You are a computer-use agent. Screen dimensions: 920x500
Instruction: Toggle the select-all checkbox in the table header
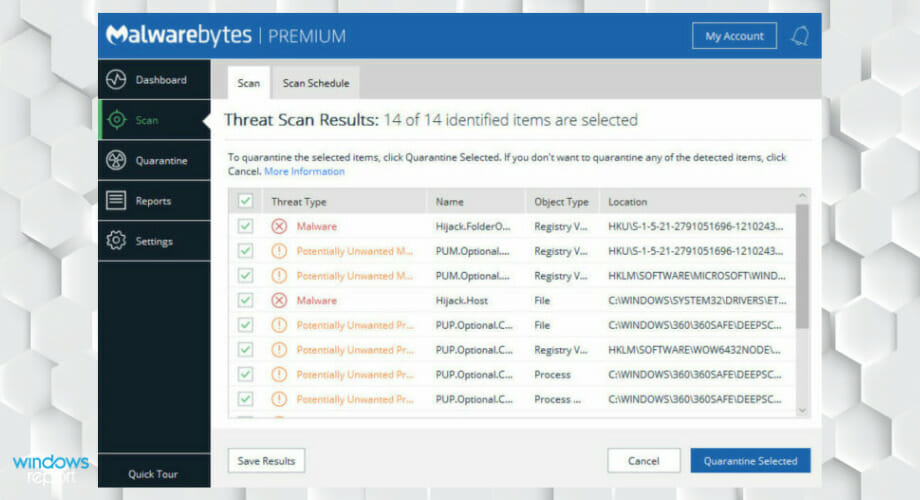tap(245, 201)
